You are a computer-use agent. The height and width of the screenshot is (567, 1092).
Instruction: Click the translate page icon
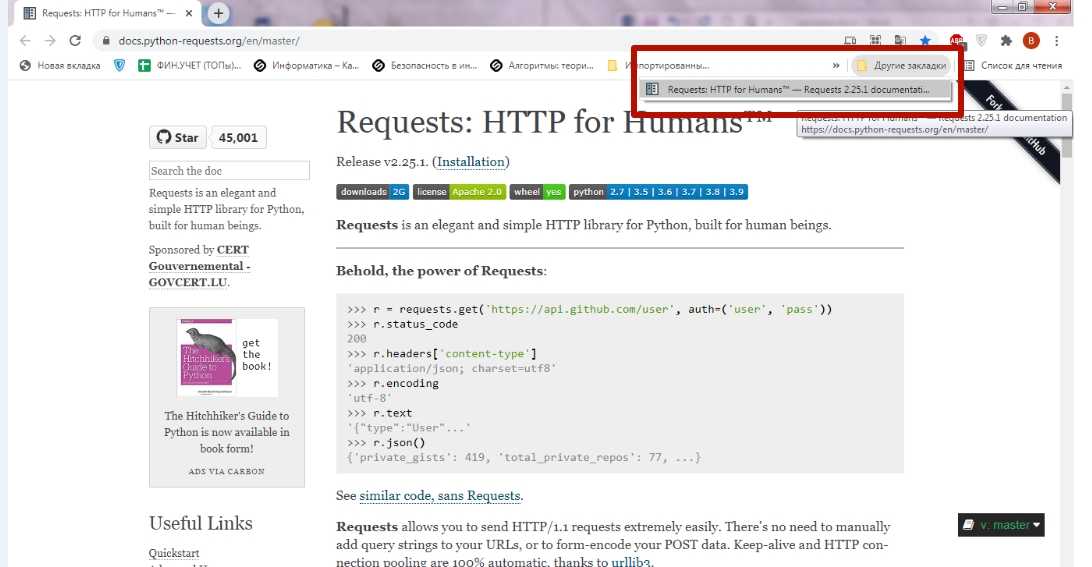pyautogui.click(x=900, y=41)
